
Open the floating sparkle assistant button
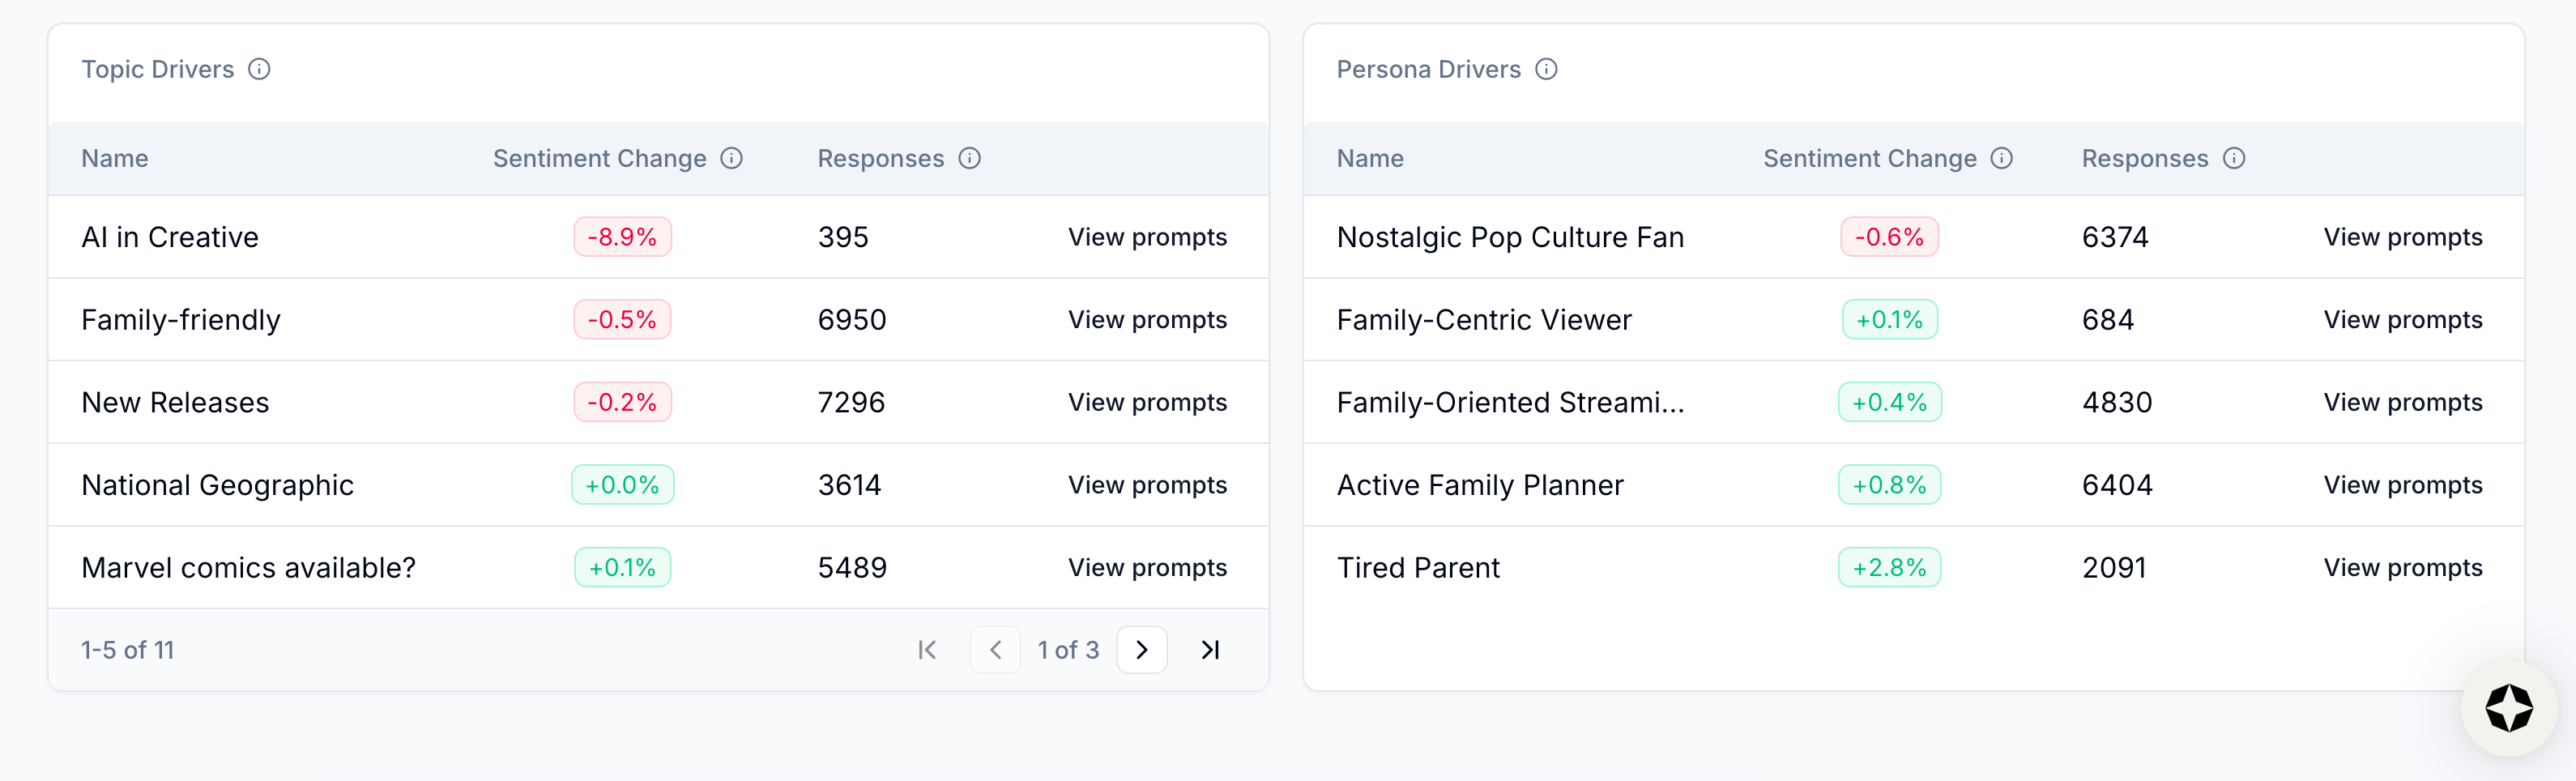point(2508,708)
